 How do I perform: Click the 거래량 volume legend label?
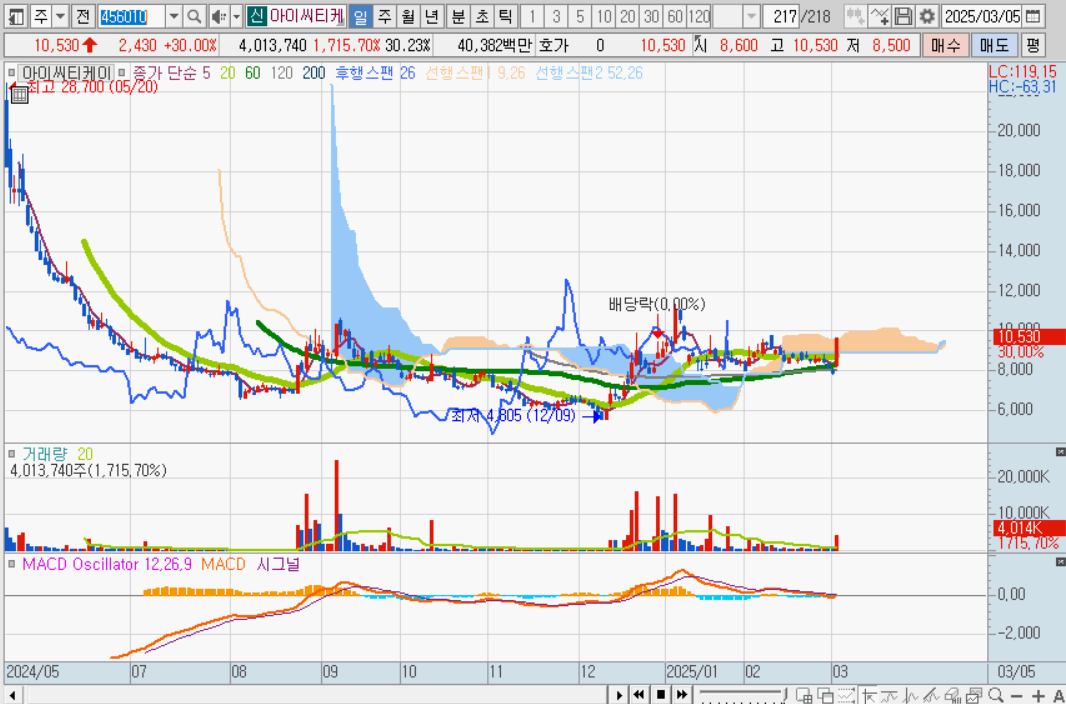(45, 453)
